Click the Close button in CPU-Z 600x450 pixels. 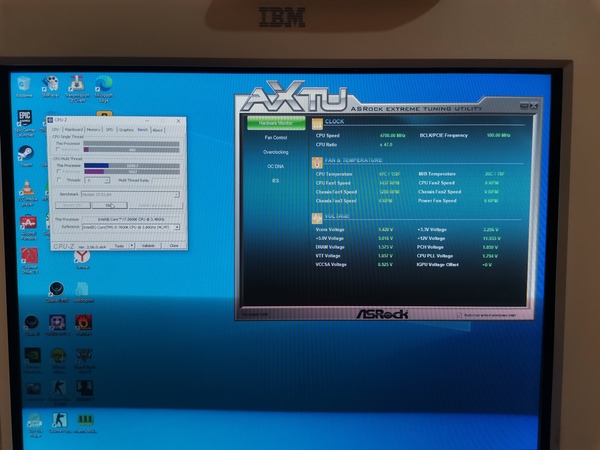tap(174, 246)
